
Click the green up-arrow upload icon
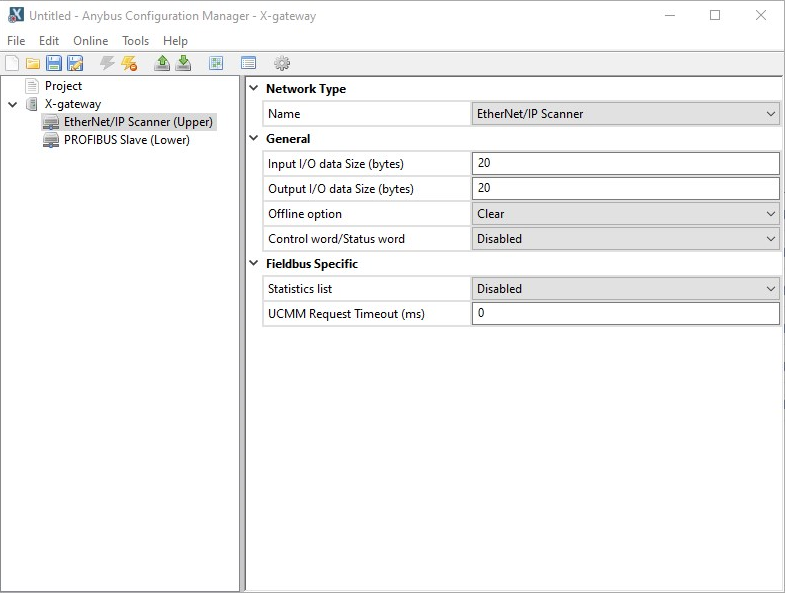pos(162,63)
